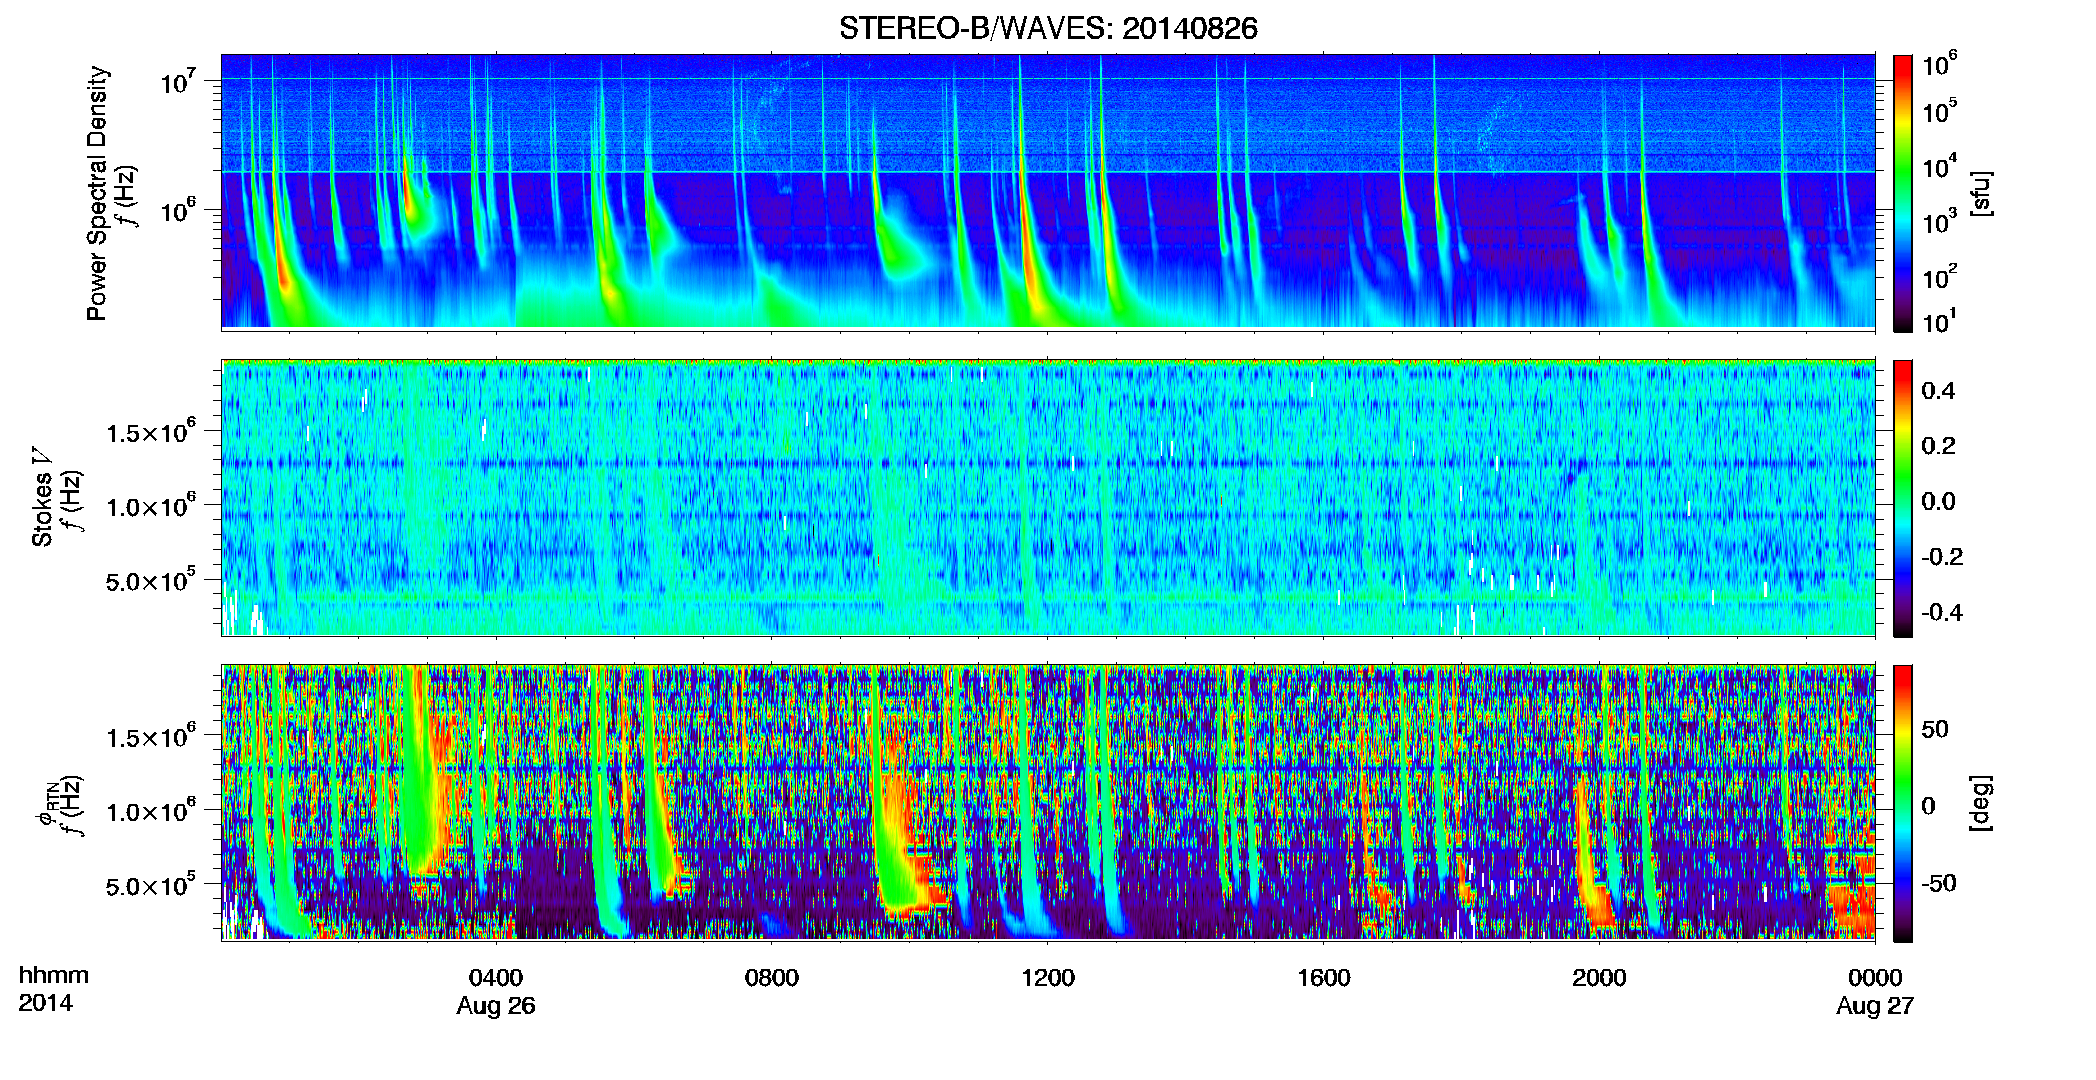Select the Aug 26 date label
2096x1080 pixels.
pyautogui.click(x=496, y=1006)
